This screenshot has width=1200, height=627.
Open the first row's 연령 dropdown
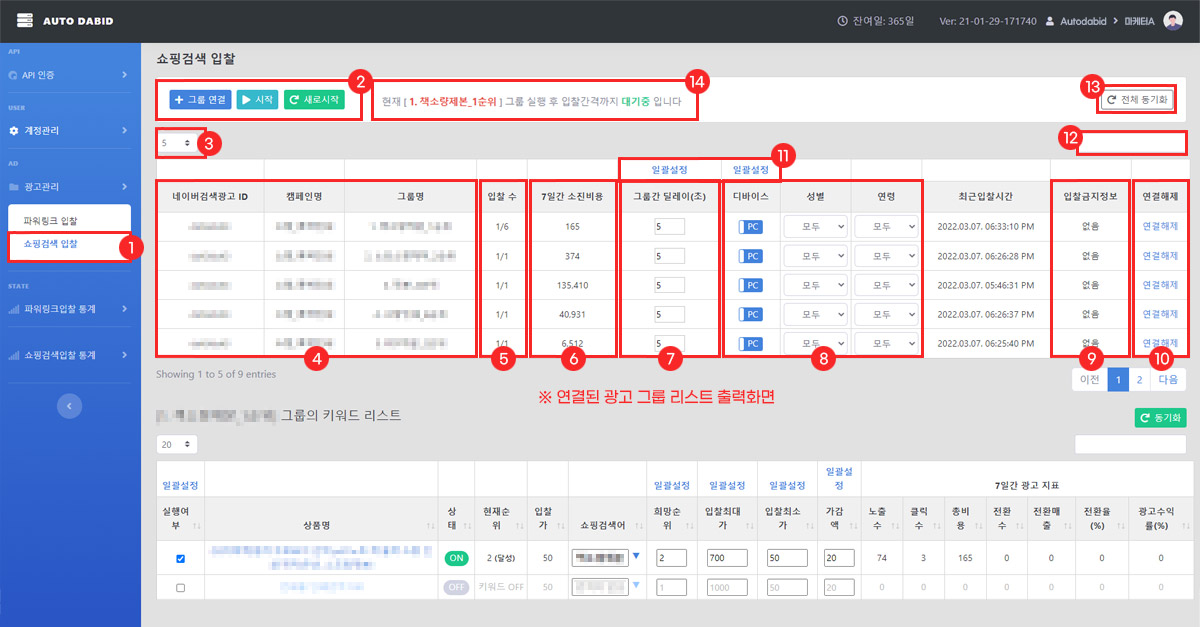pos(886,227)
